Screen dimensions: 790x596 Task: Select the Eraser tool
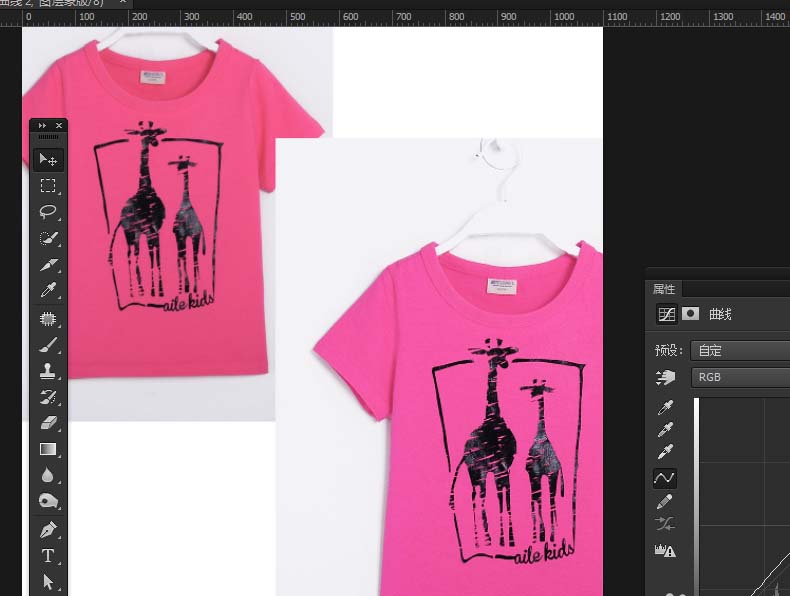47,423
